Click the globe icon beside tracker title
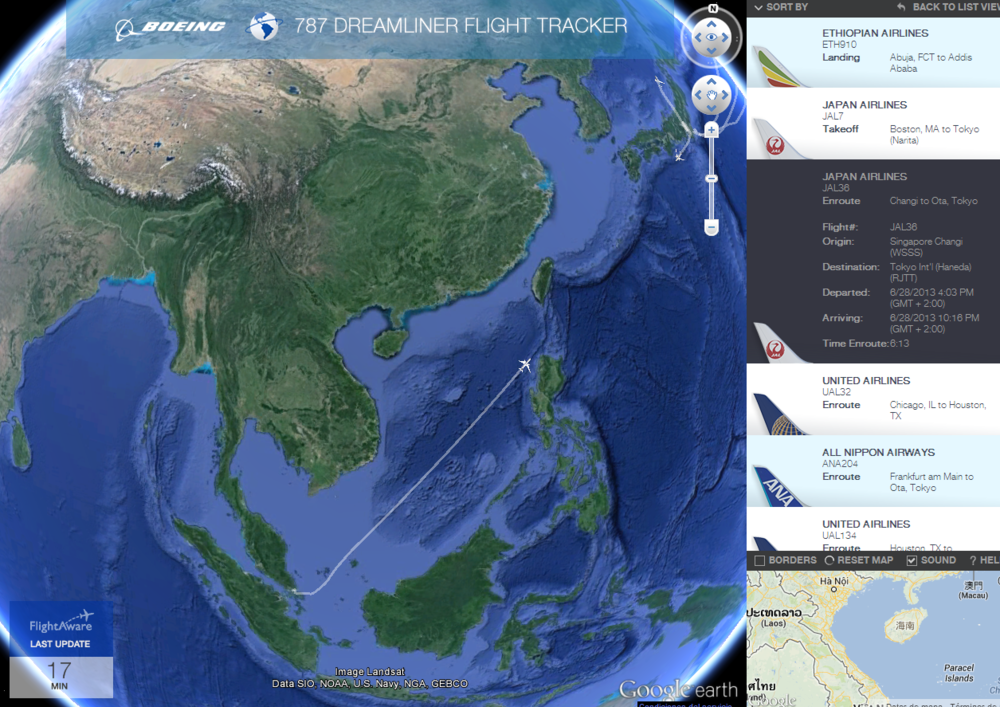 point(265,27)
